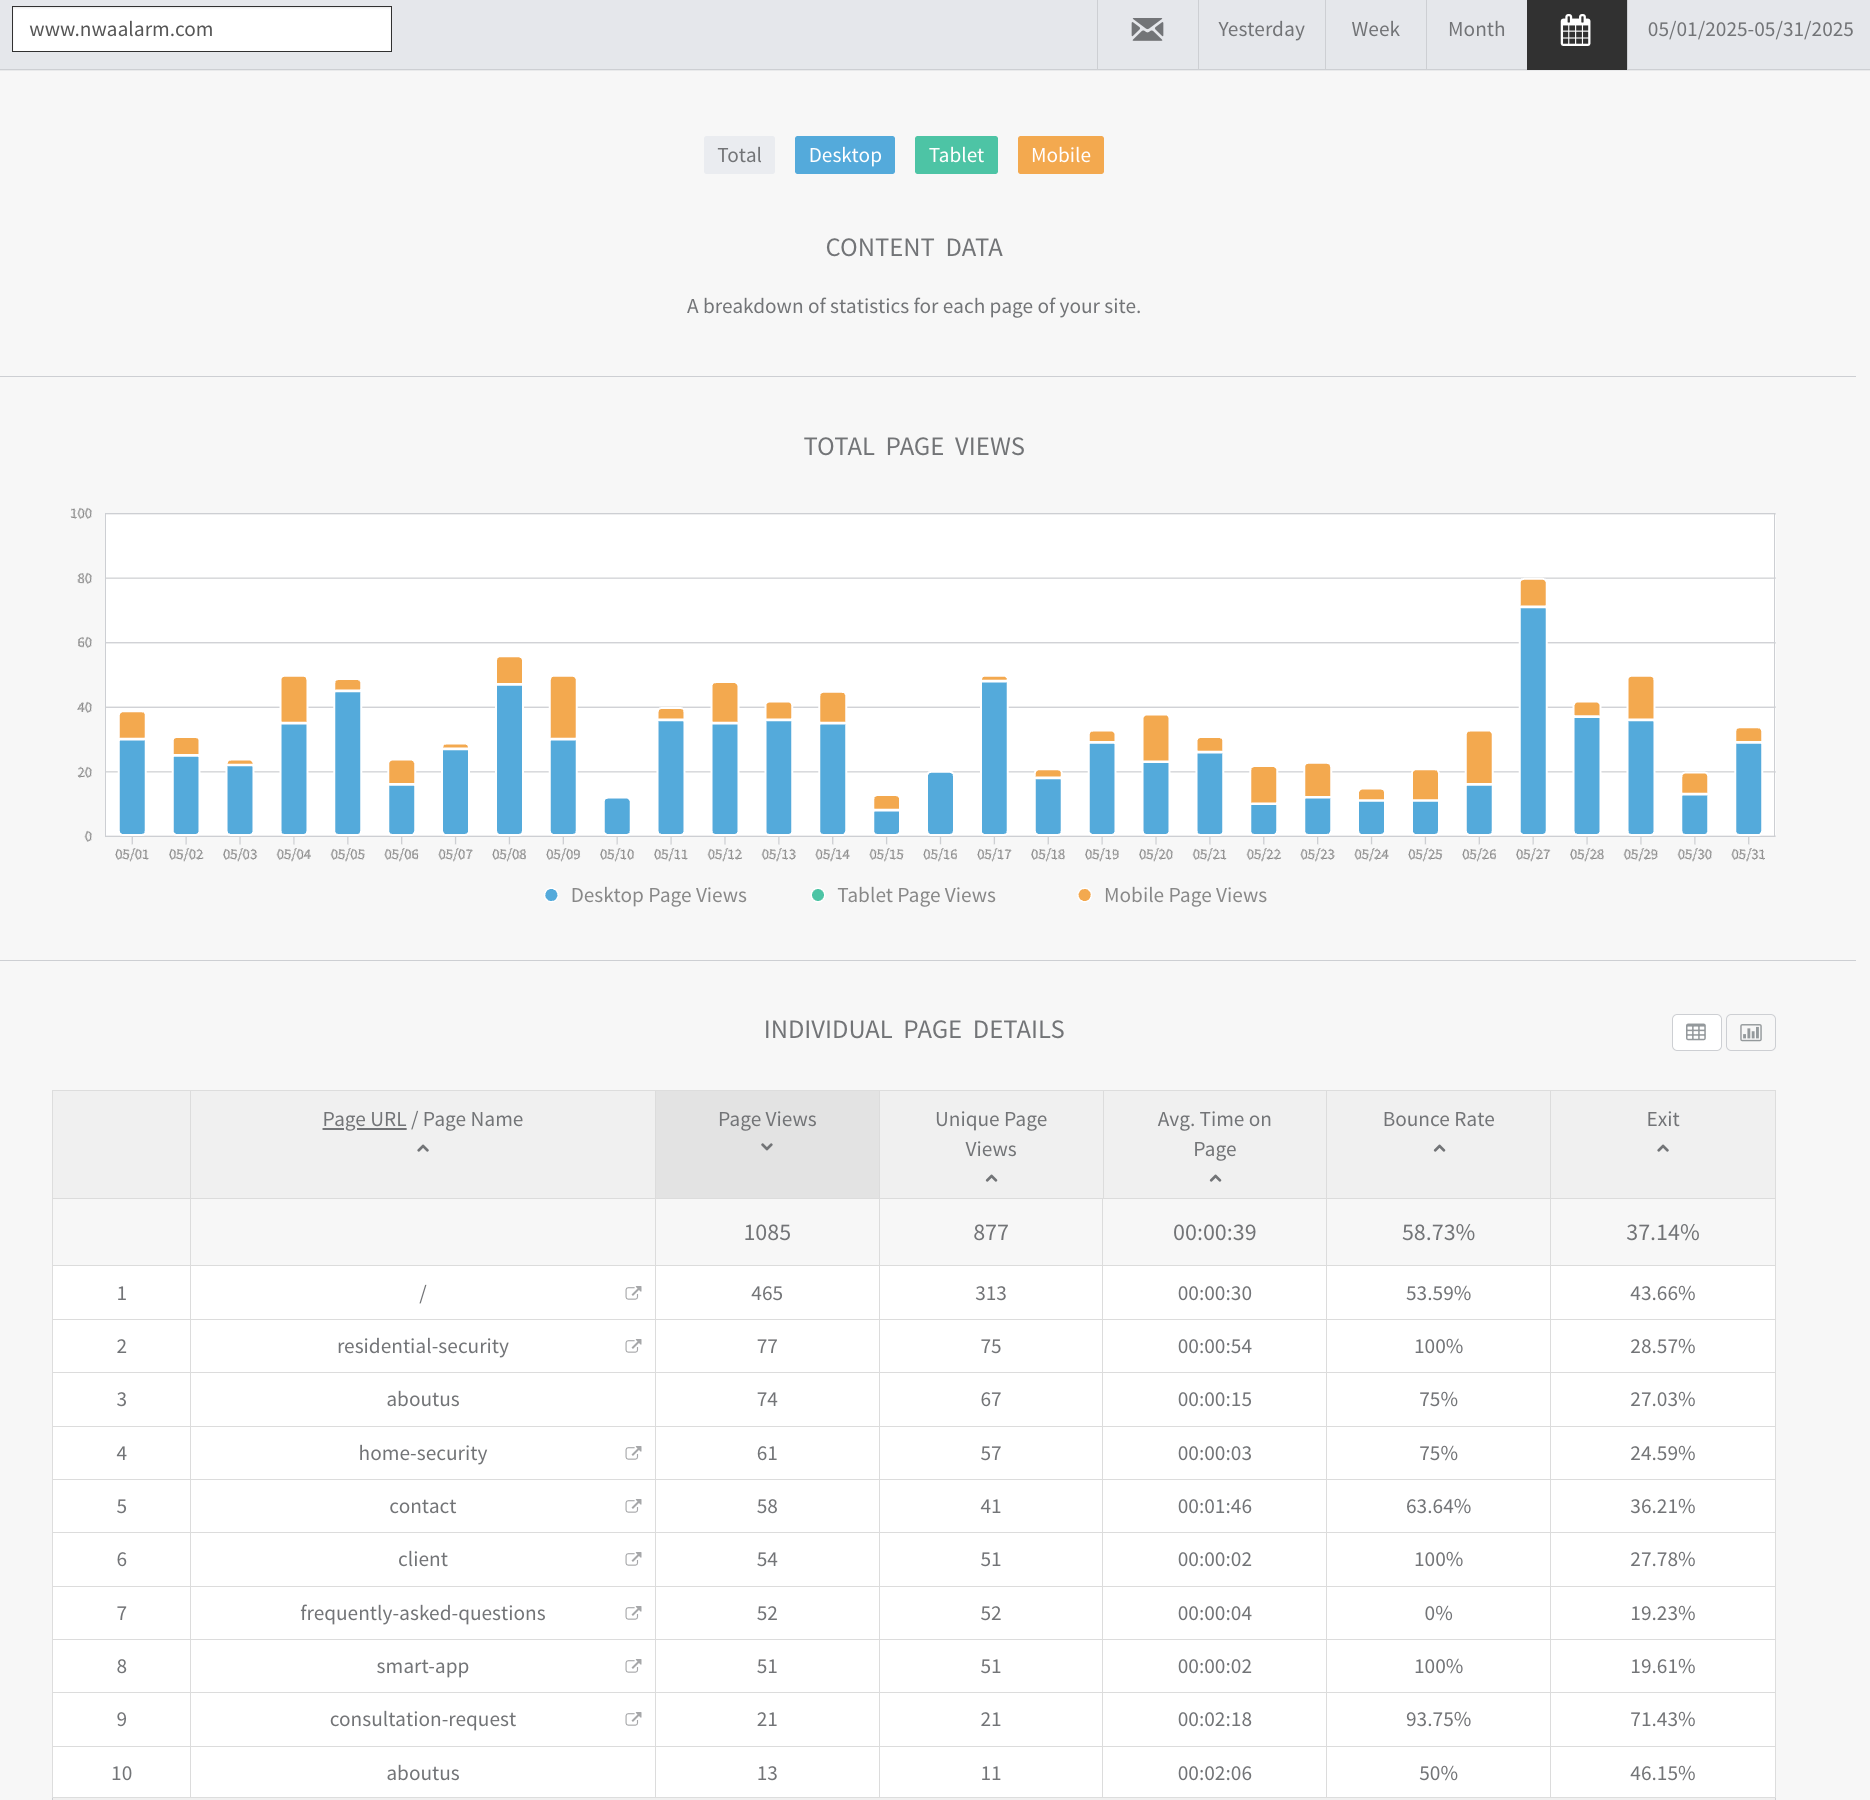Select the Month date range tab
This screenshot has height=1800, width=1870.
click(1476, 30)
